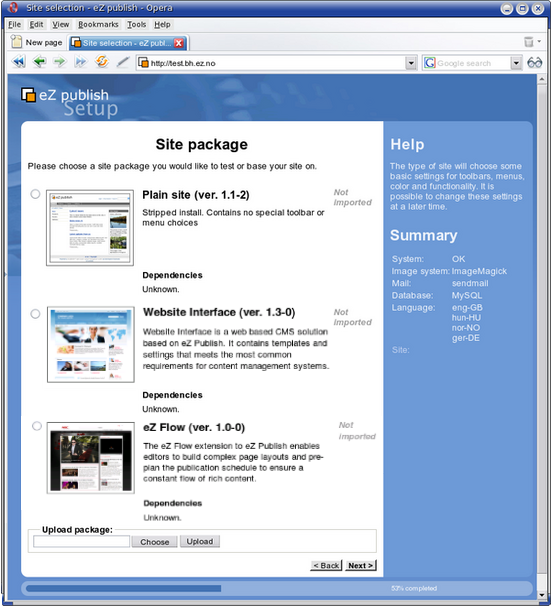Image resolution: width=551 pixels, height=607 pixels.
Task: Click the 'ger-DE' language entry
Action: pyautogui.click(x=466, y=338)
